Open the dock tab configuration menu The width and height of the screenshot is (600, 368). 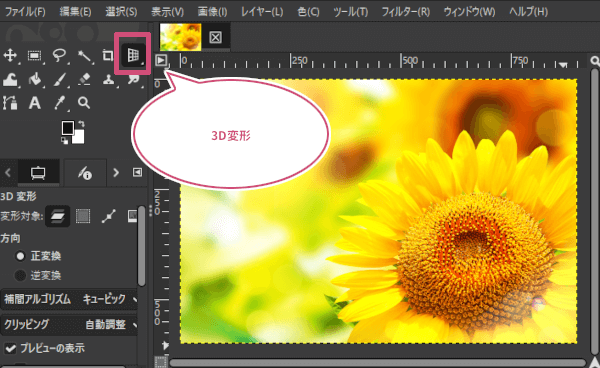(137, 173)
